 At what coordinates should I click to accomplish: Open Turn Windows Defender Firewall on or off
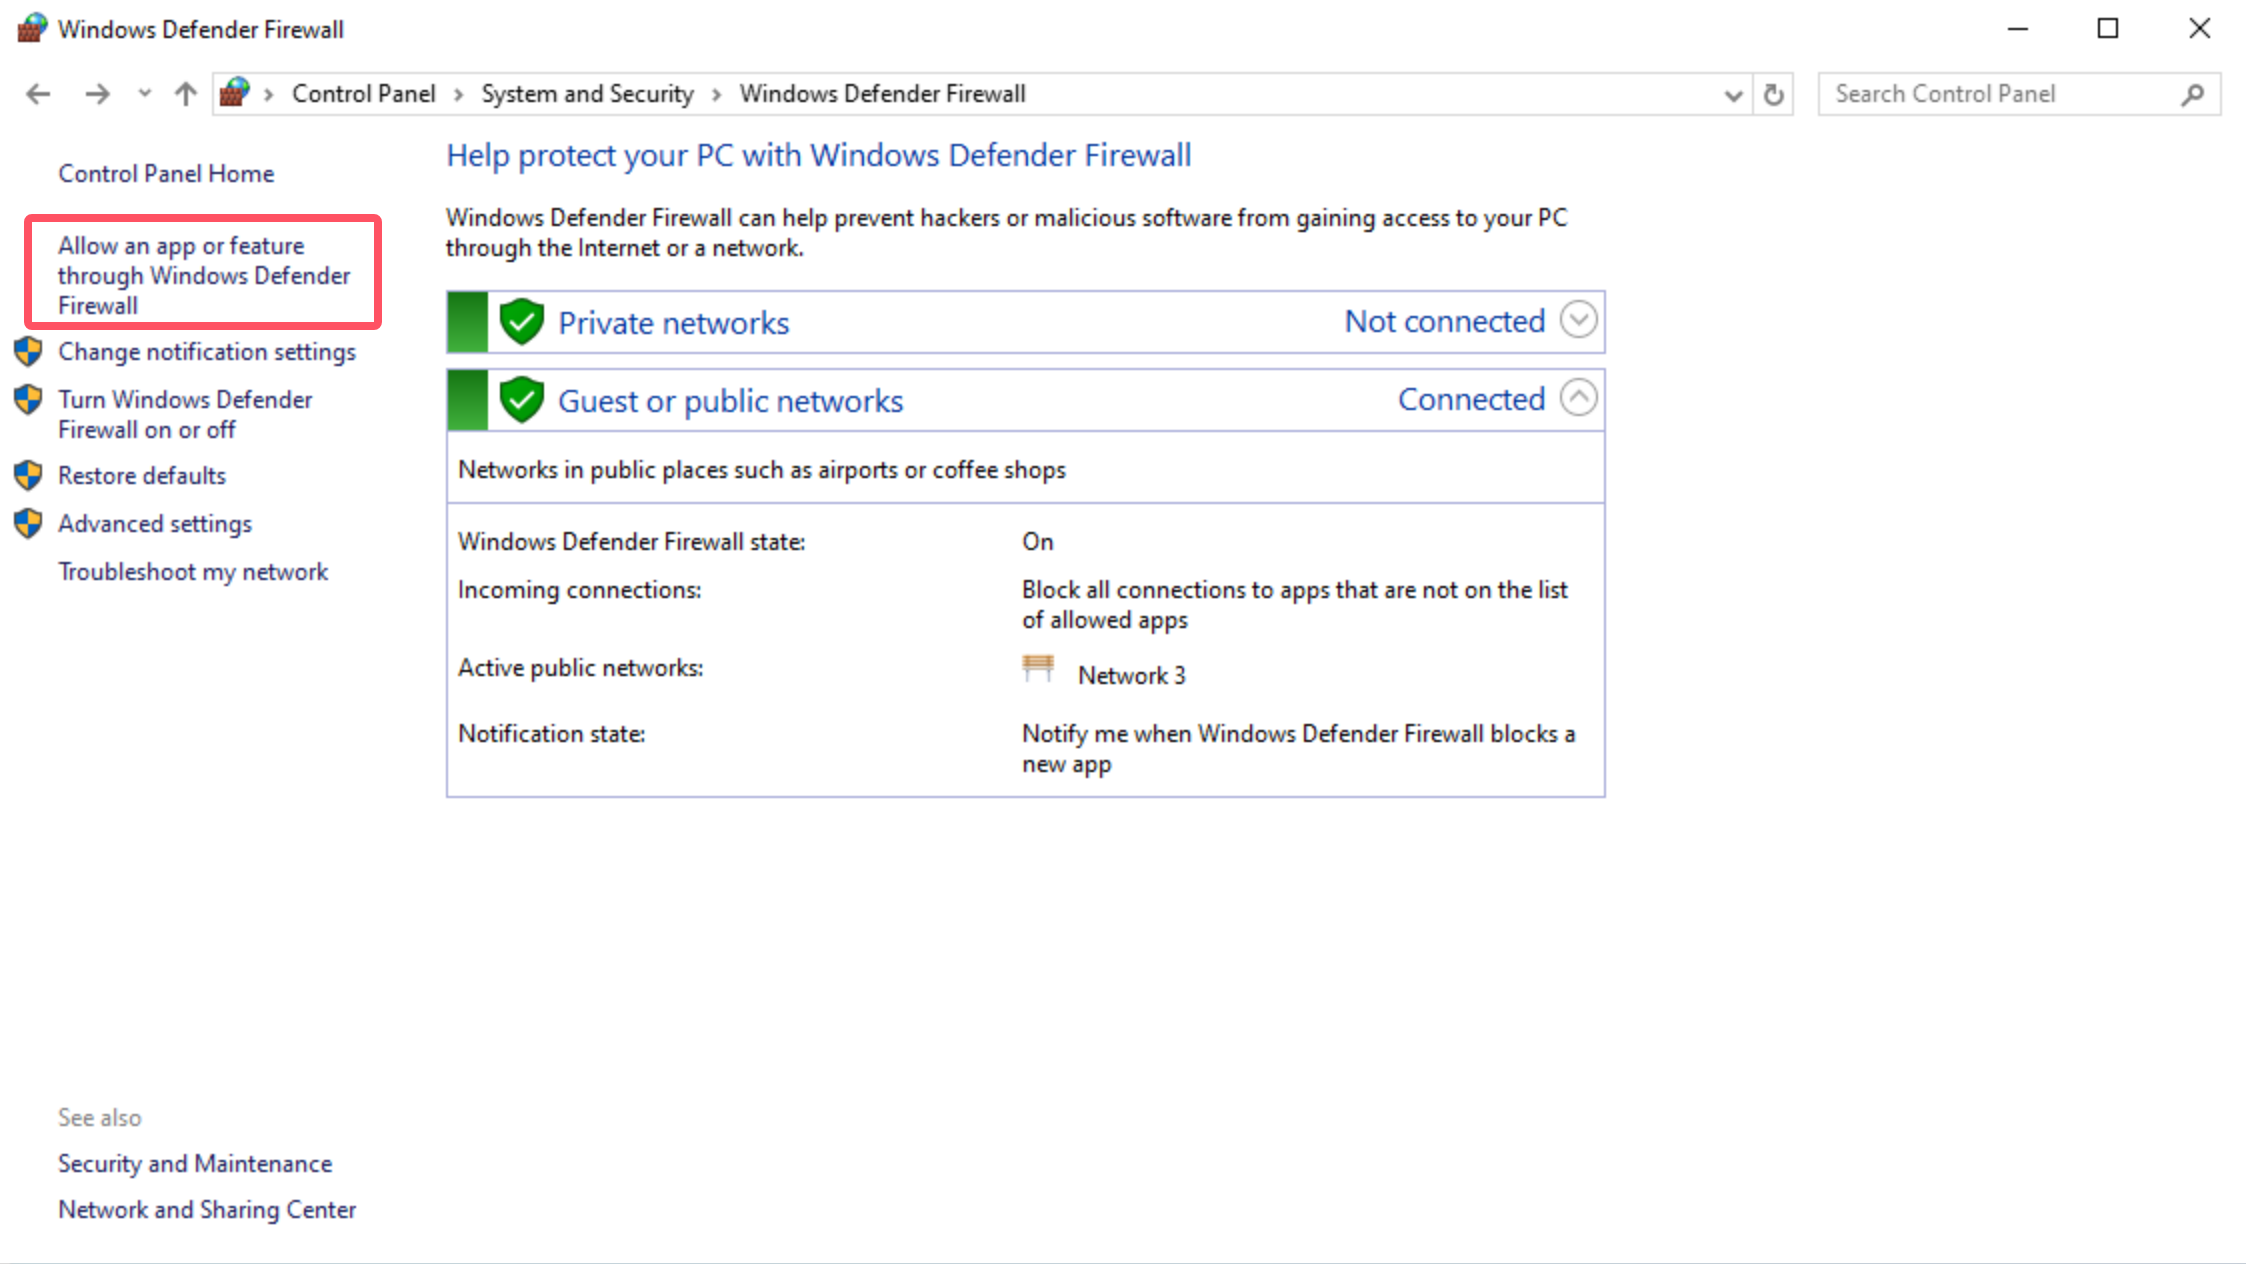(185, 414)
